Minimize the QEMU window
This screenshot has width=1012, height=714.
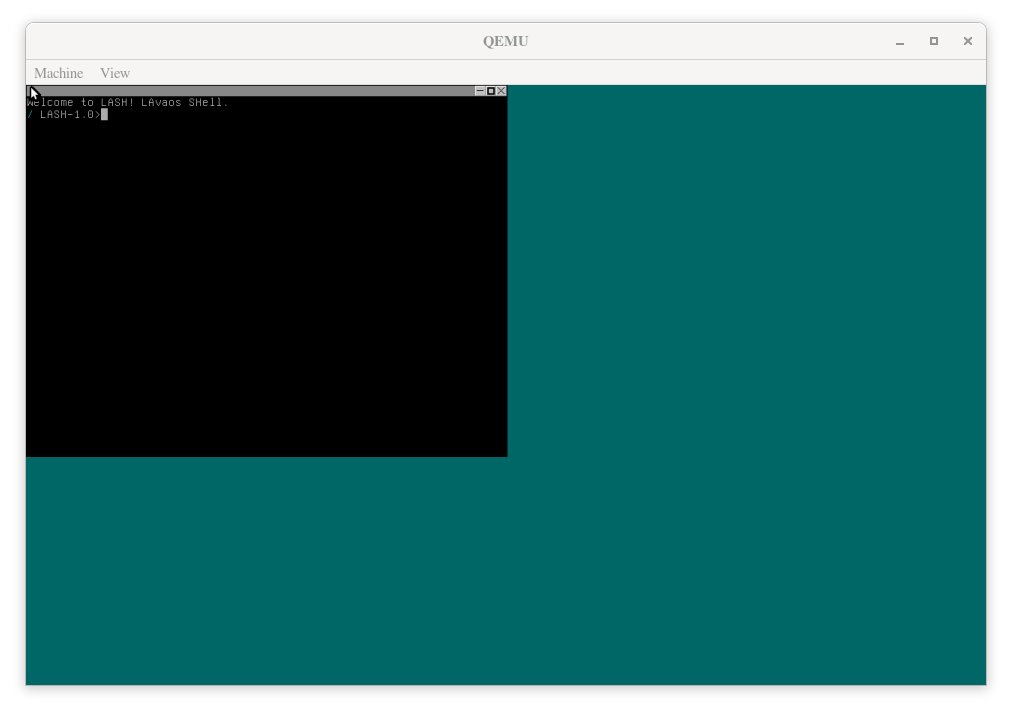[900, 41]
